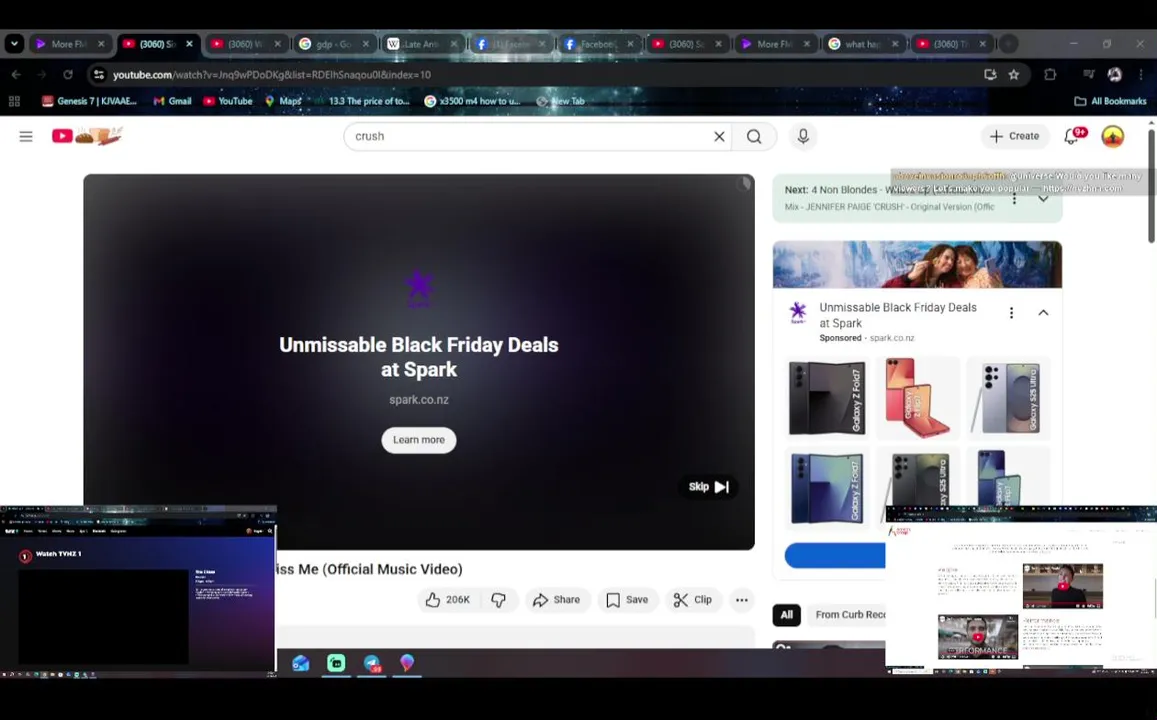Create a clip with the Clip button
Viewport: 1157px width, 720px height.
coord(693,600)
